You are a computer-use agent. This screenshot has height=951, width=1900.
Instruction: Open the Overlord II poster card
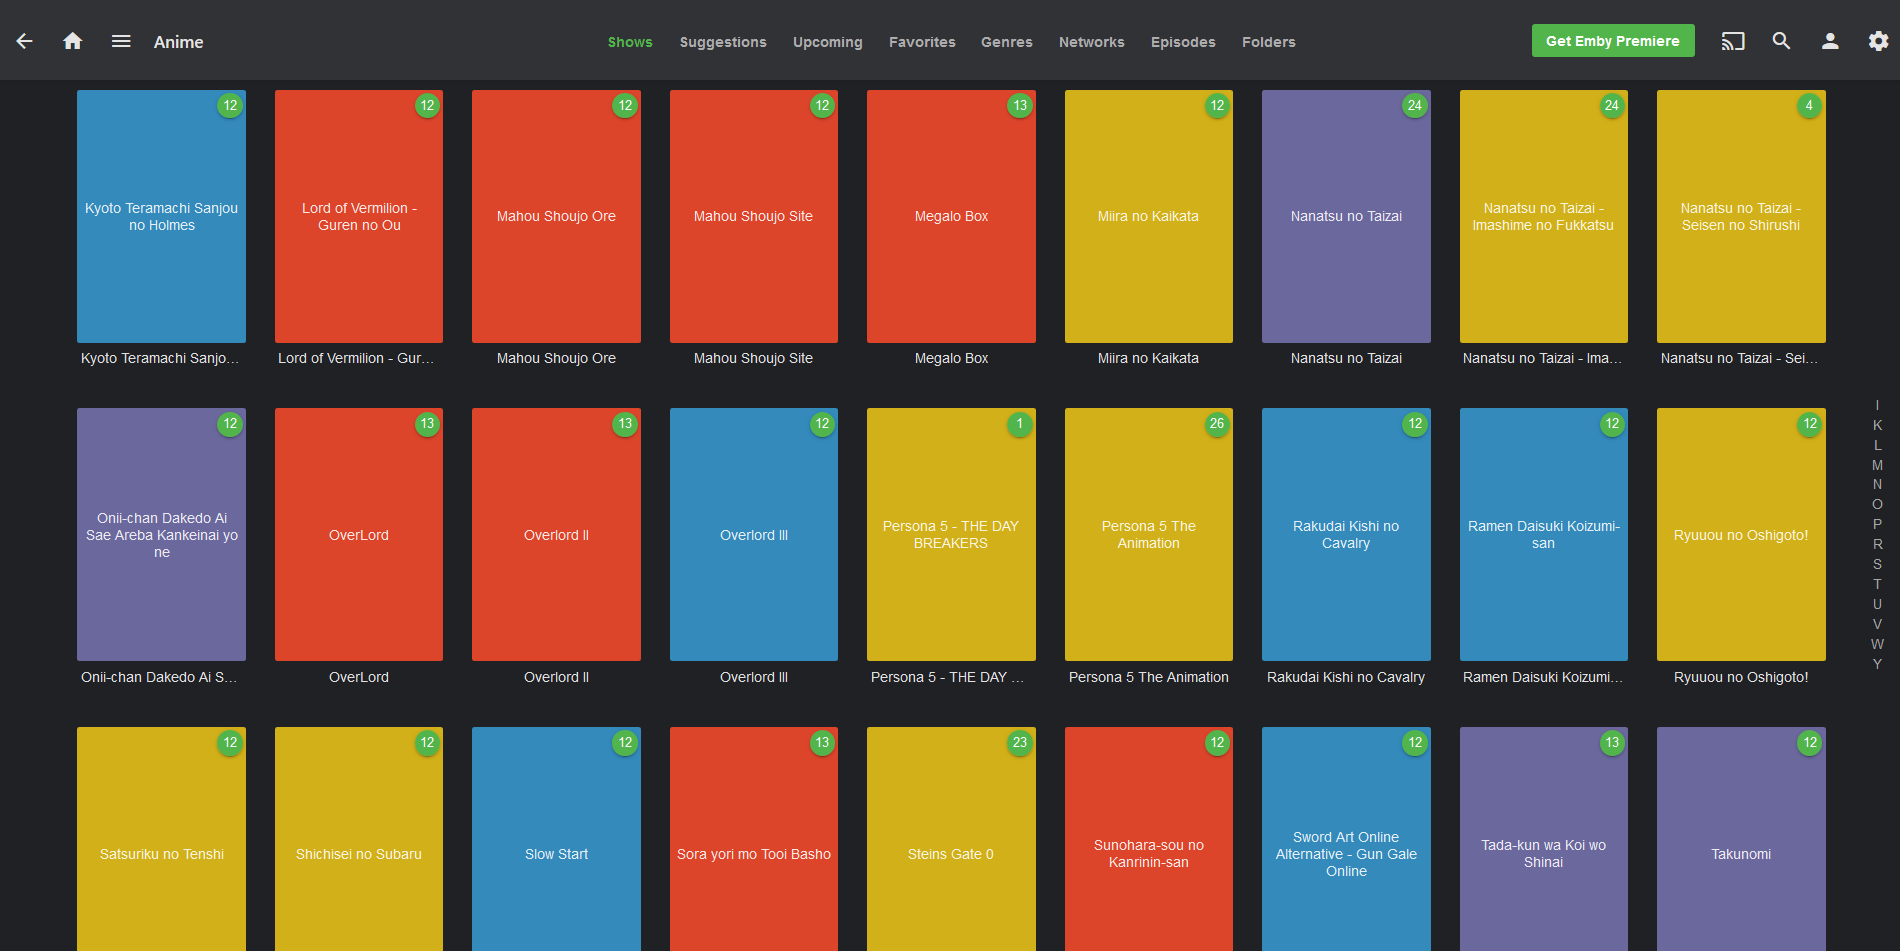[x=556, y=534]
